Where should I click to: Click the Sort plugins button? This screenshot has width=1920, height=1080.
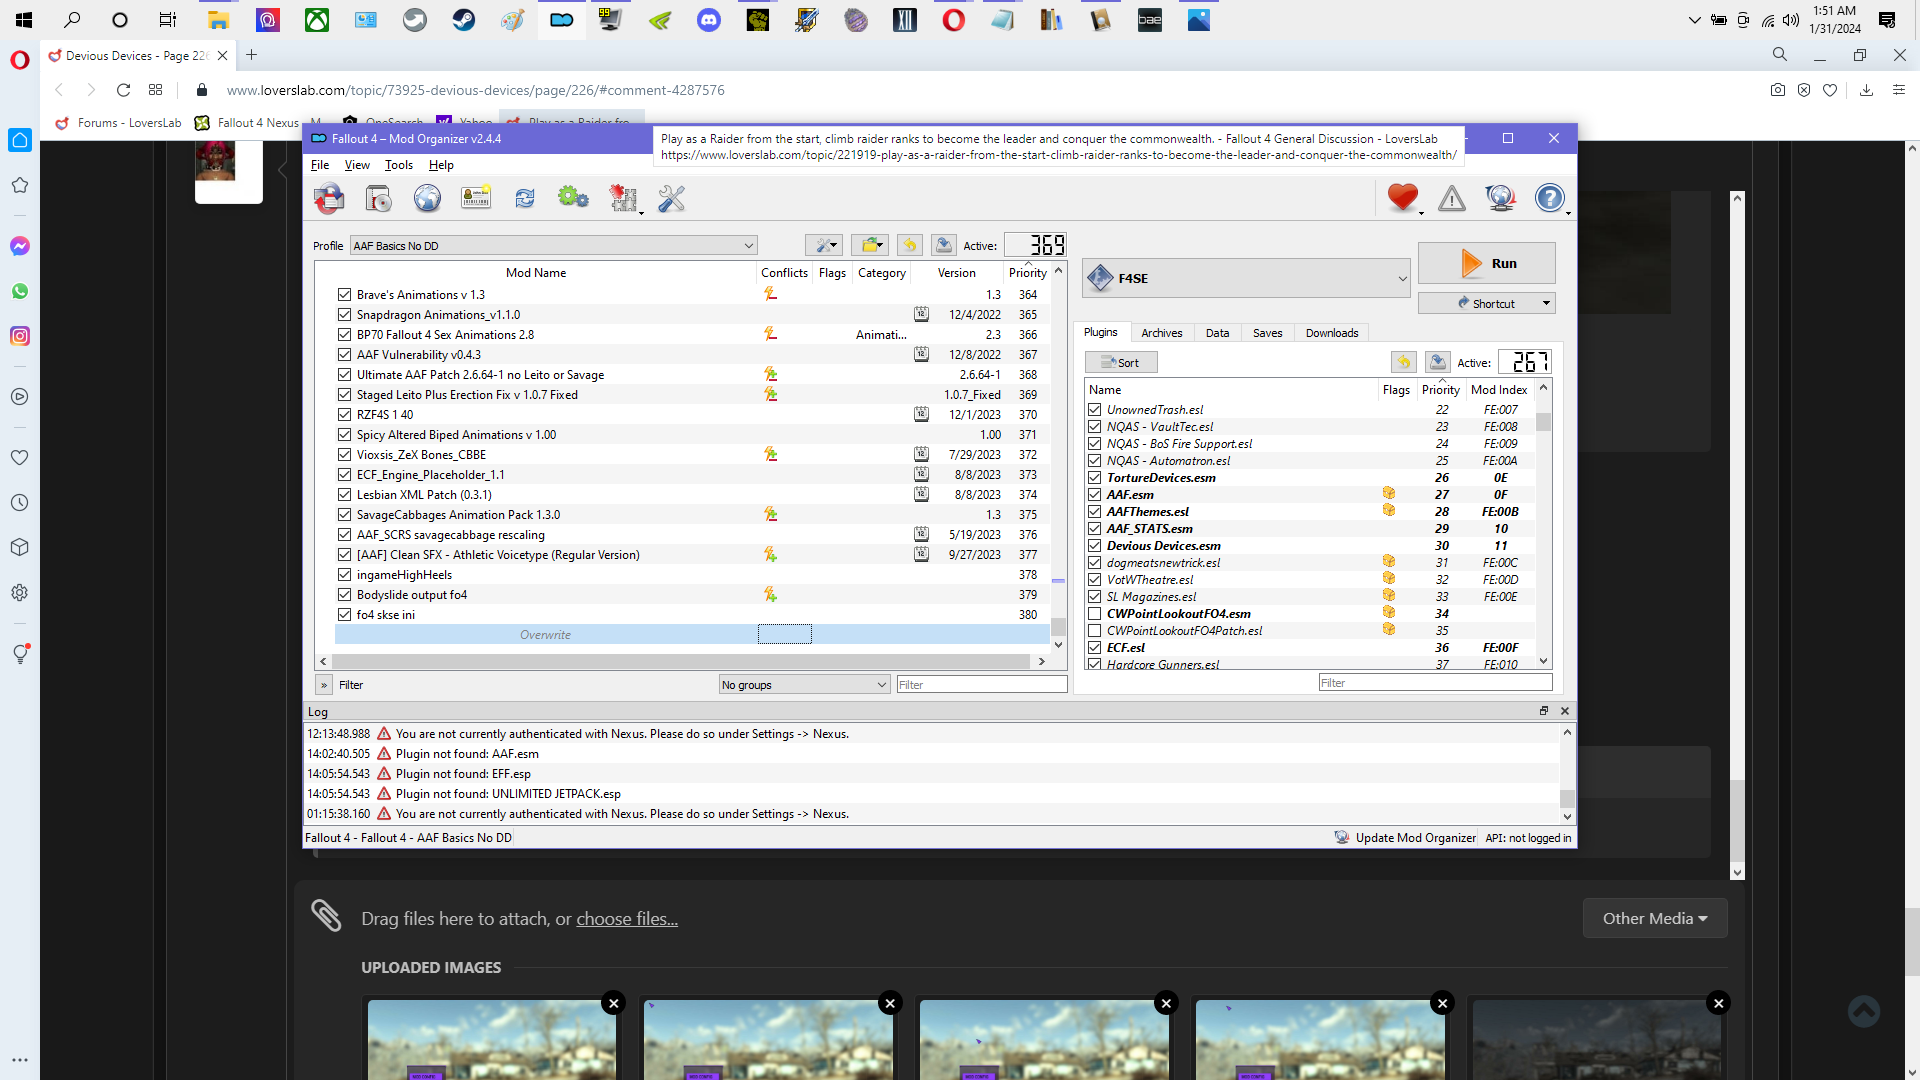[1121, 362]
